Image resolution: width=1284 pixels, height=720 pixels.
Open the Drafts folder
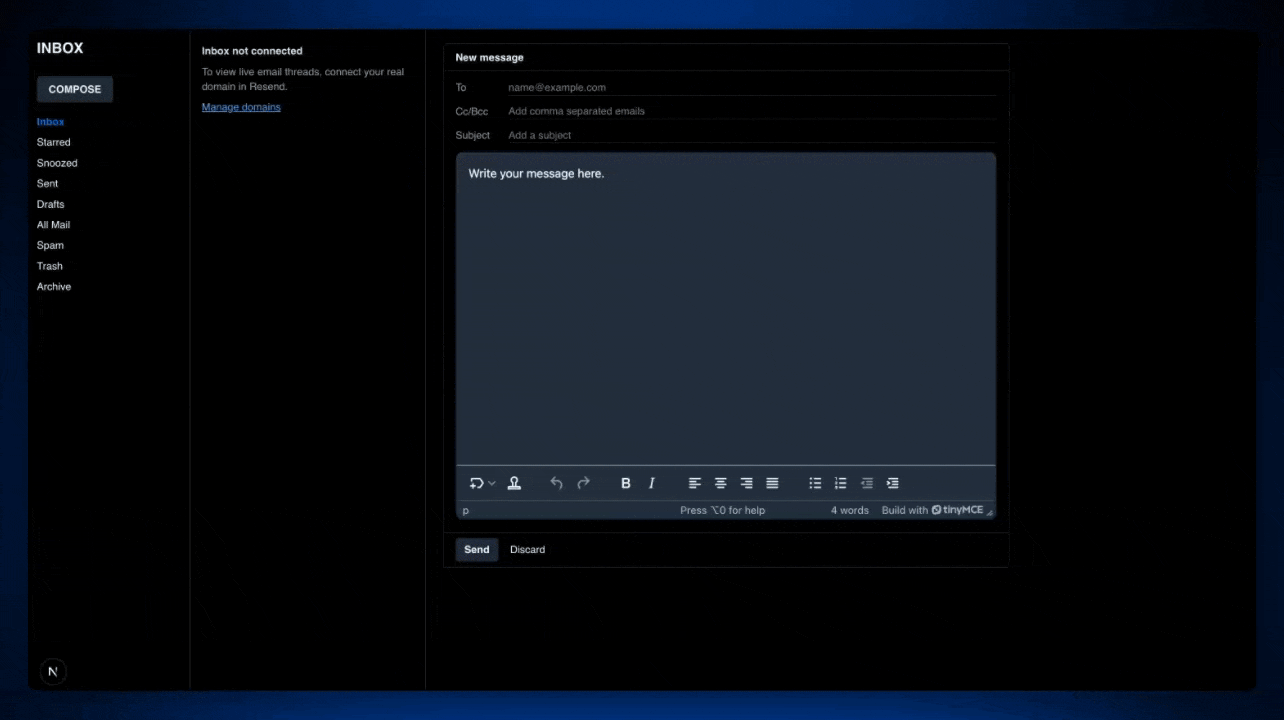coord(50,204)
